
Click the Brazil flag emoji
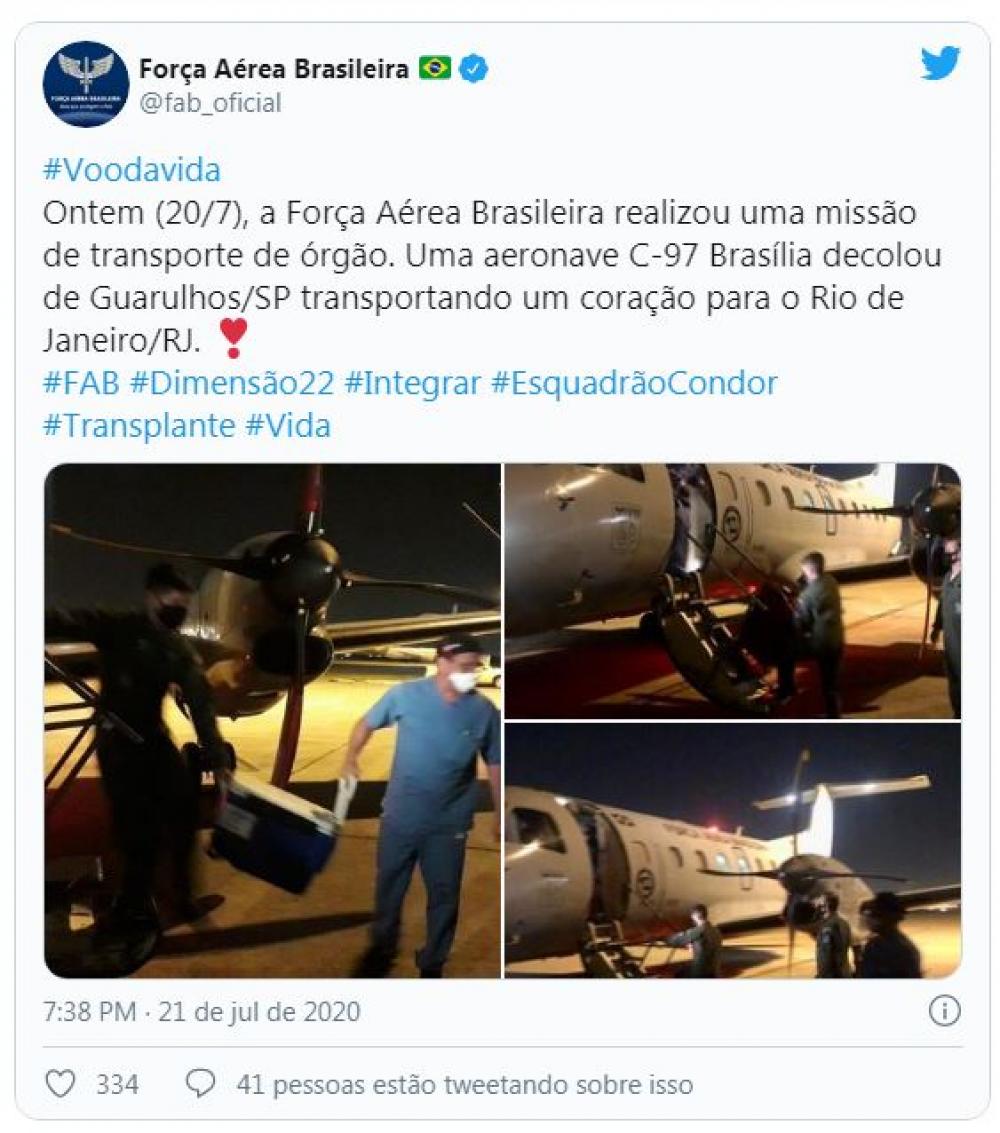435,69
